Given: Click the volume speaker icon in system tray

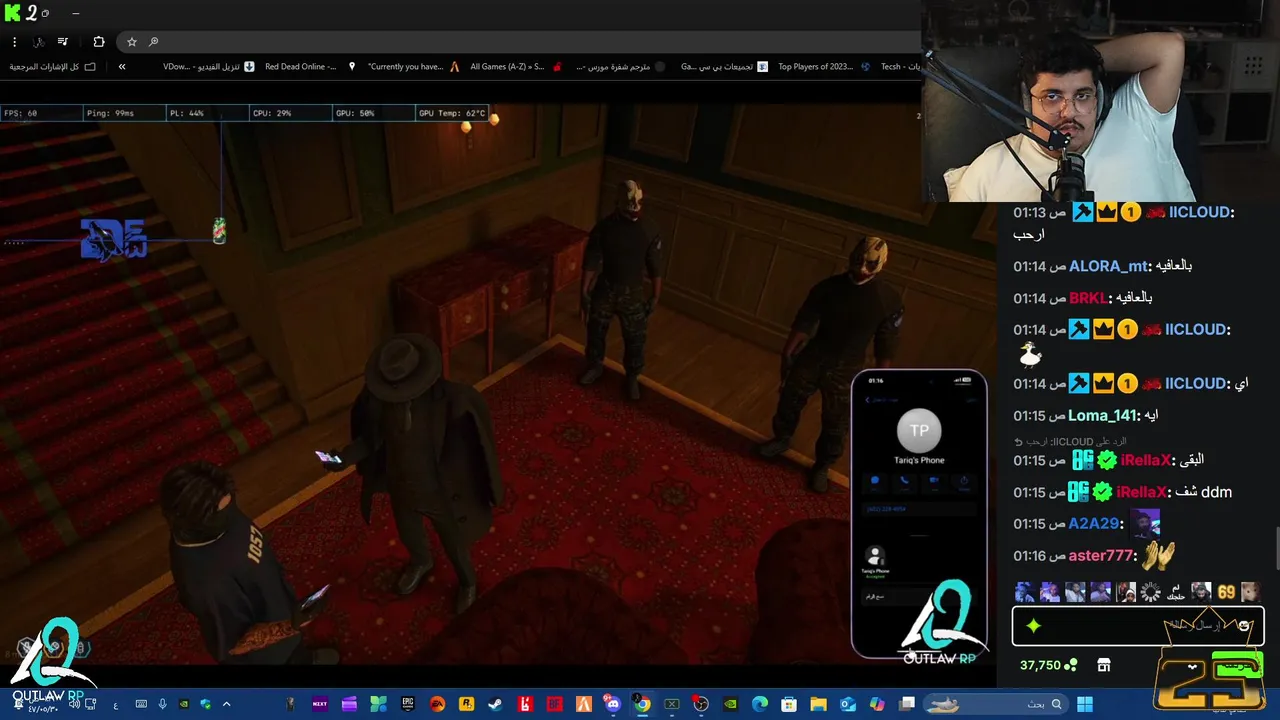Looking at the screenshot, I should (74, 704).
